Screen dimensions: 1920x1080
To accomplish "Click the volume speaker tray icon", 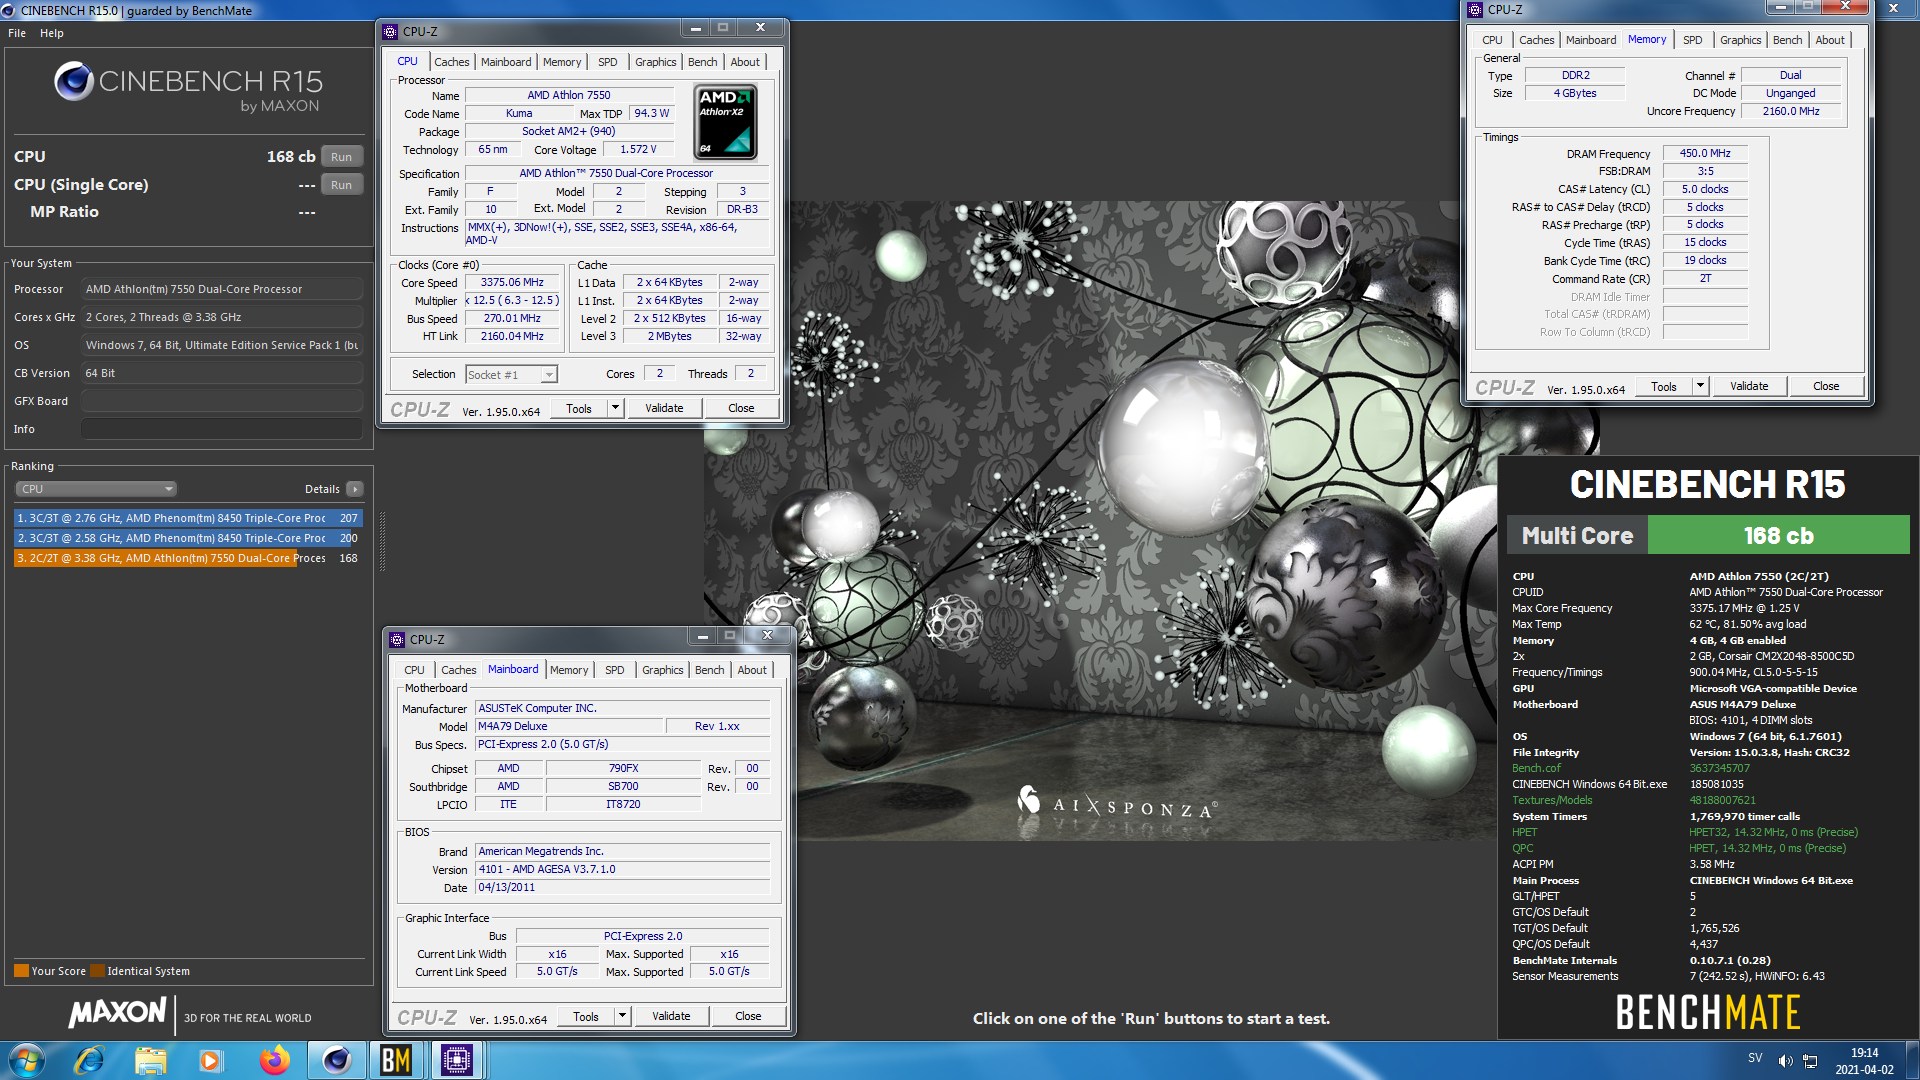I will tap(1785, 1060).
